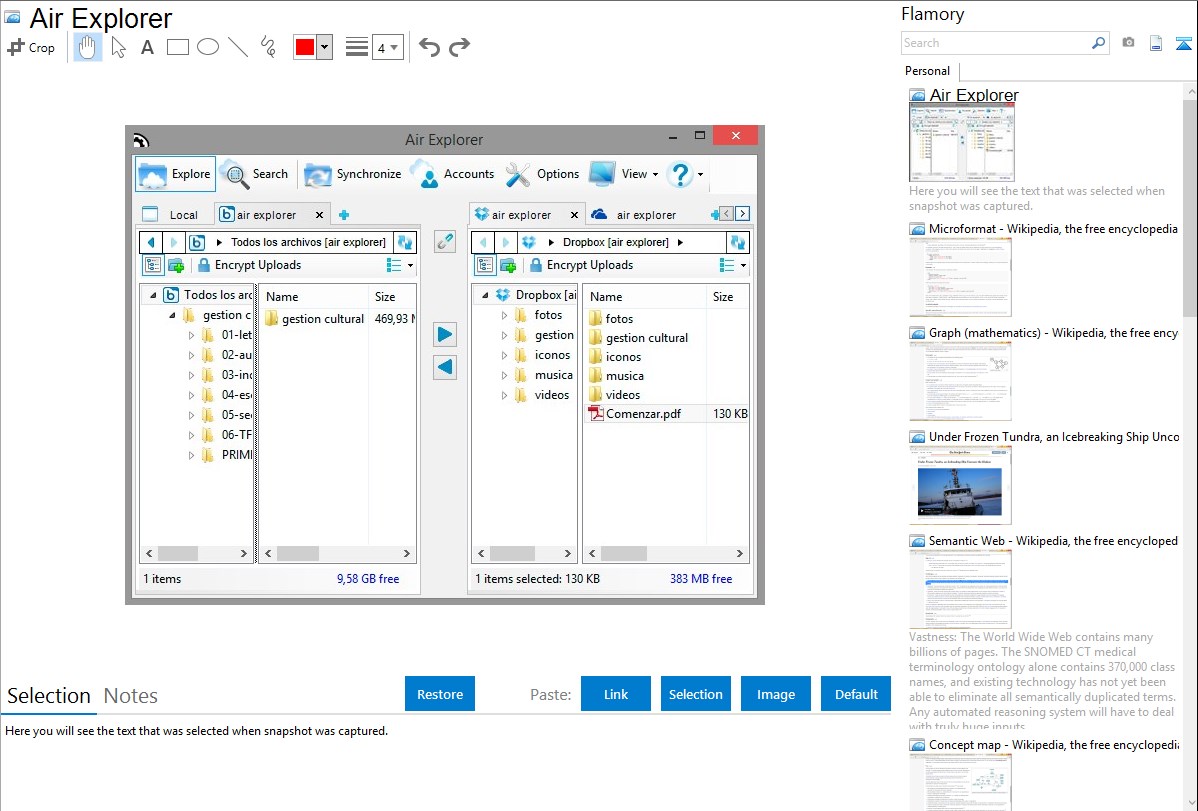Viewport: 1198px width, 811px height.
Task: Click the copy-to-left arrow button
Action: (445, 367)
